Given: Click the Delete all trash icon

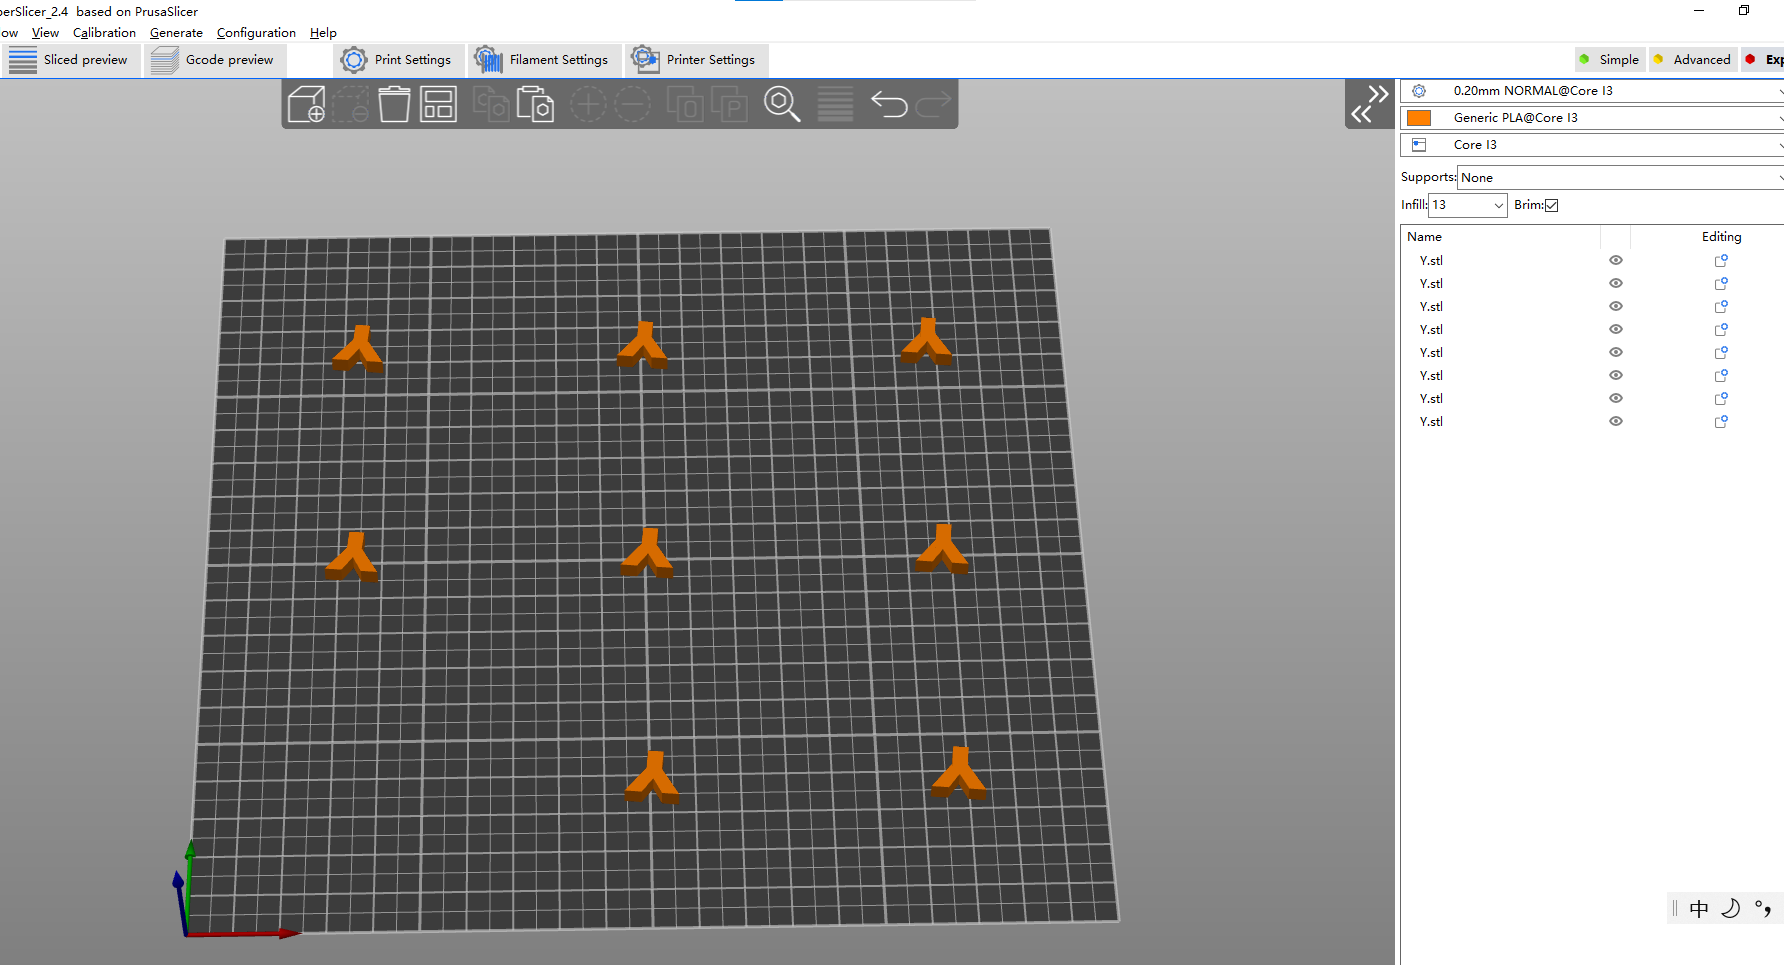Looking at the screenshot, I should [x=394, y=104].
